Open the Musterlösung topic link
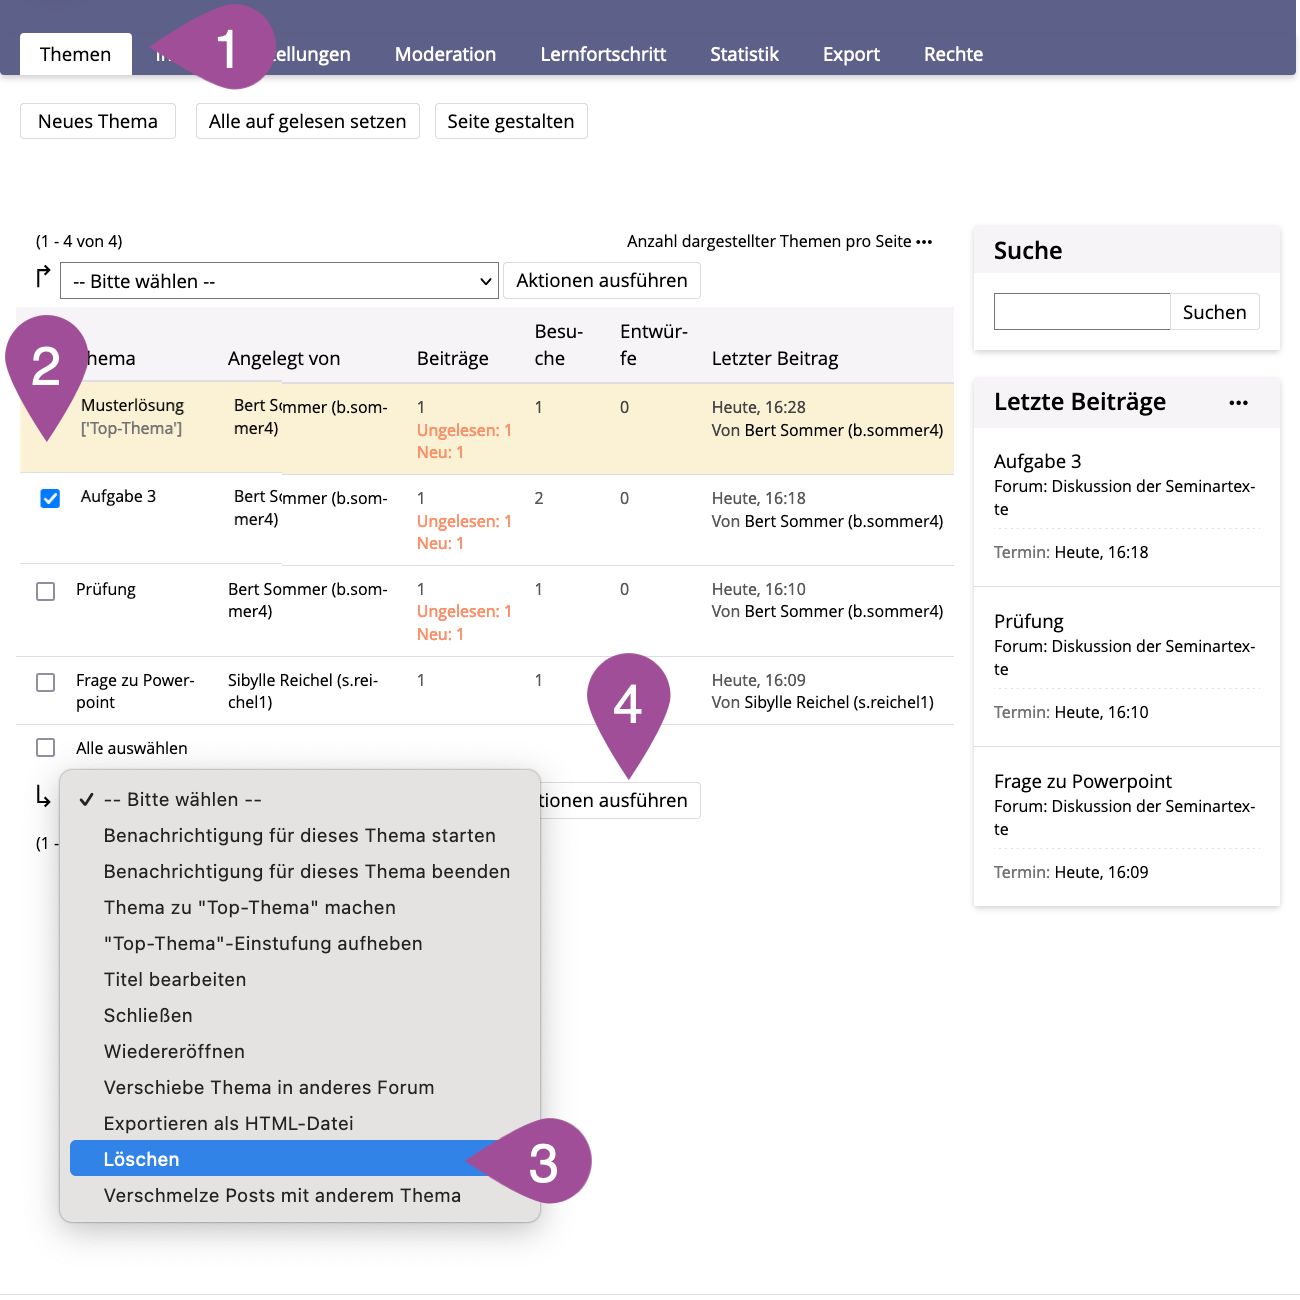 pyautogui.click(x=132, y=405)
